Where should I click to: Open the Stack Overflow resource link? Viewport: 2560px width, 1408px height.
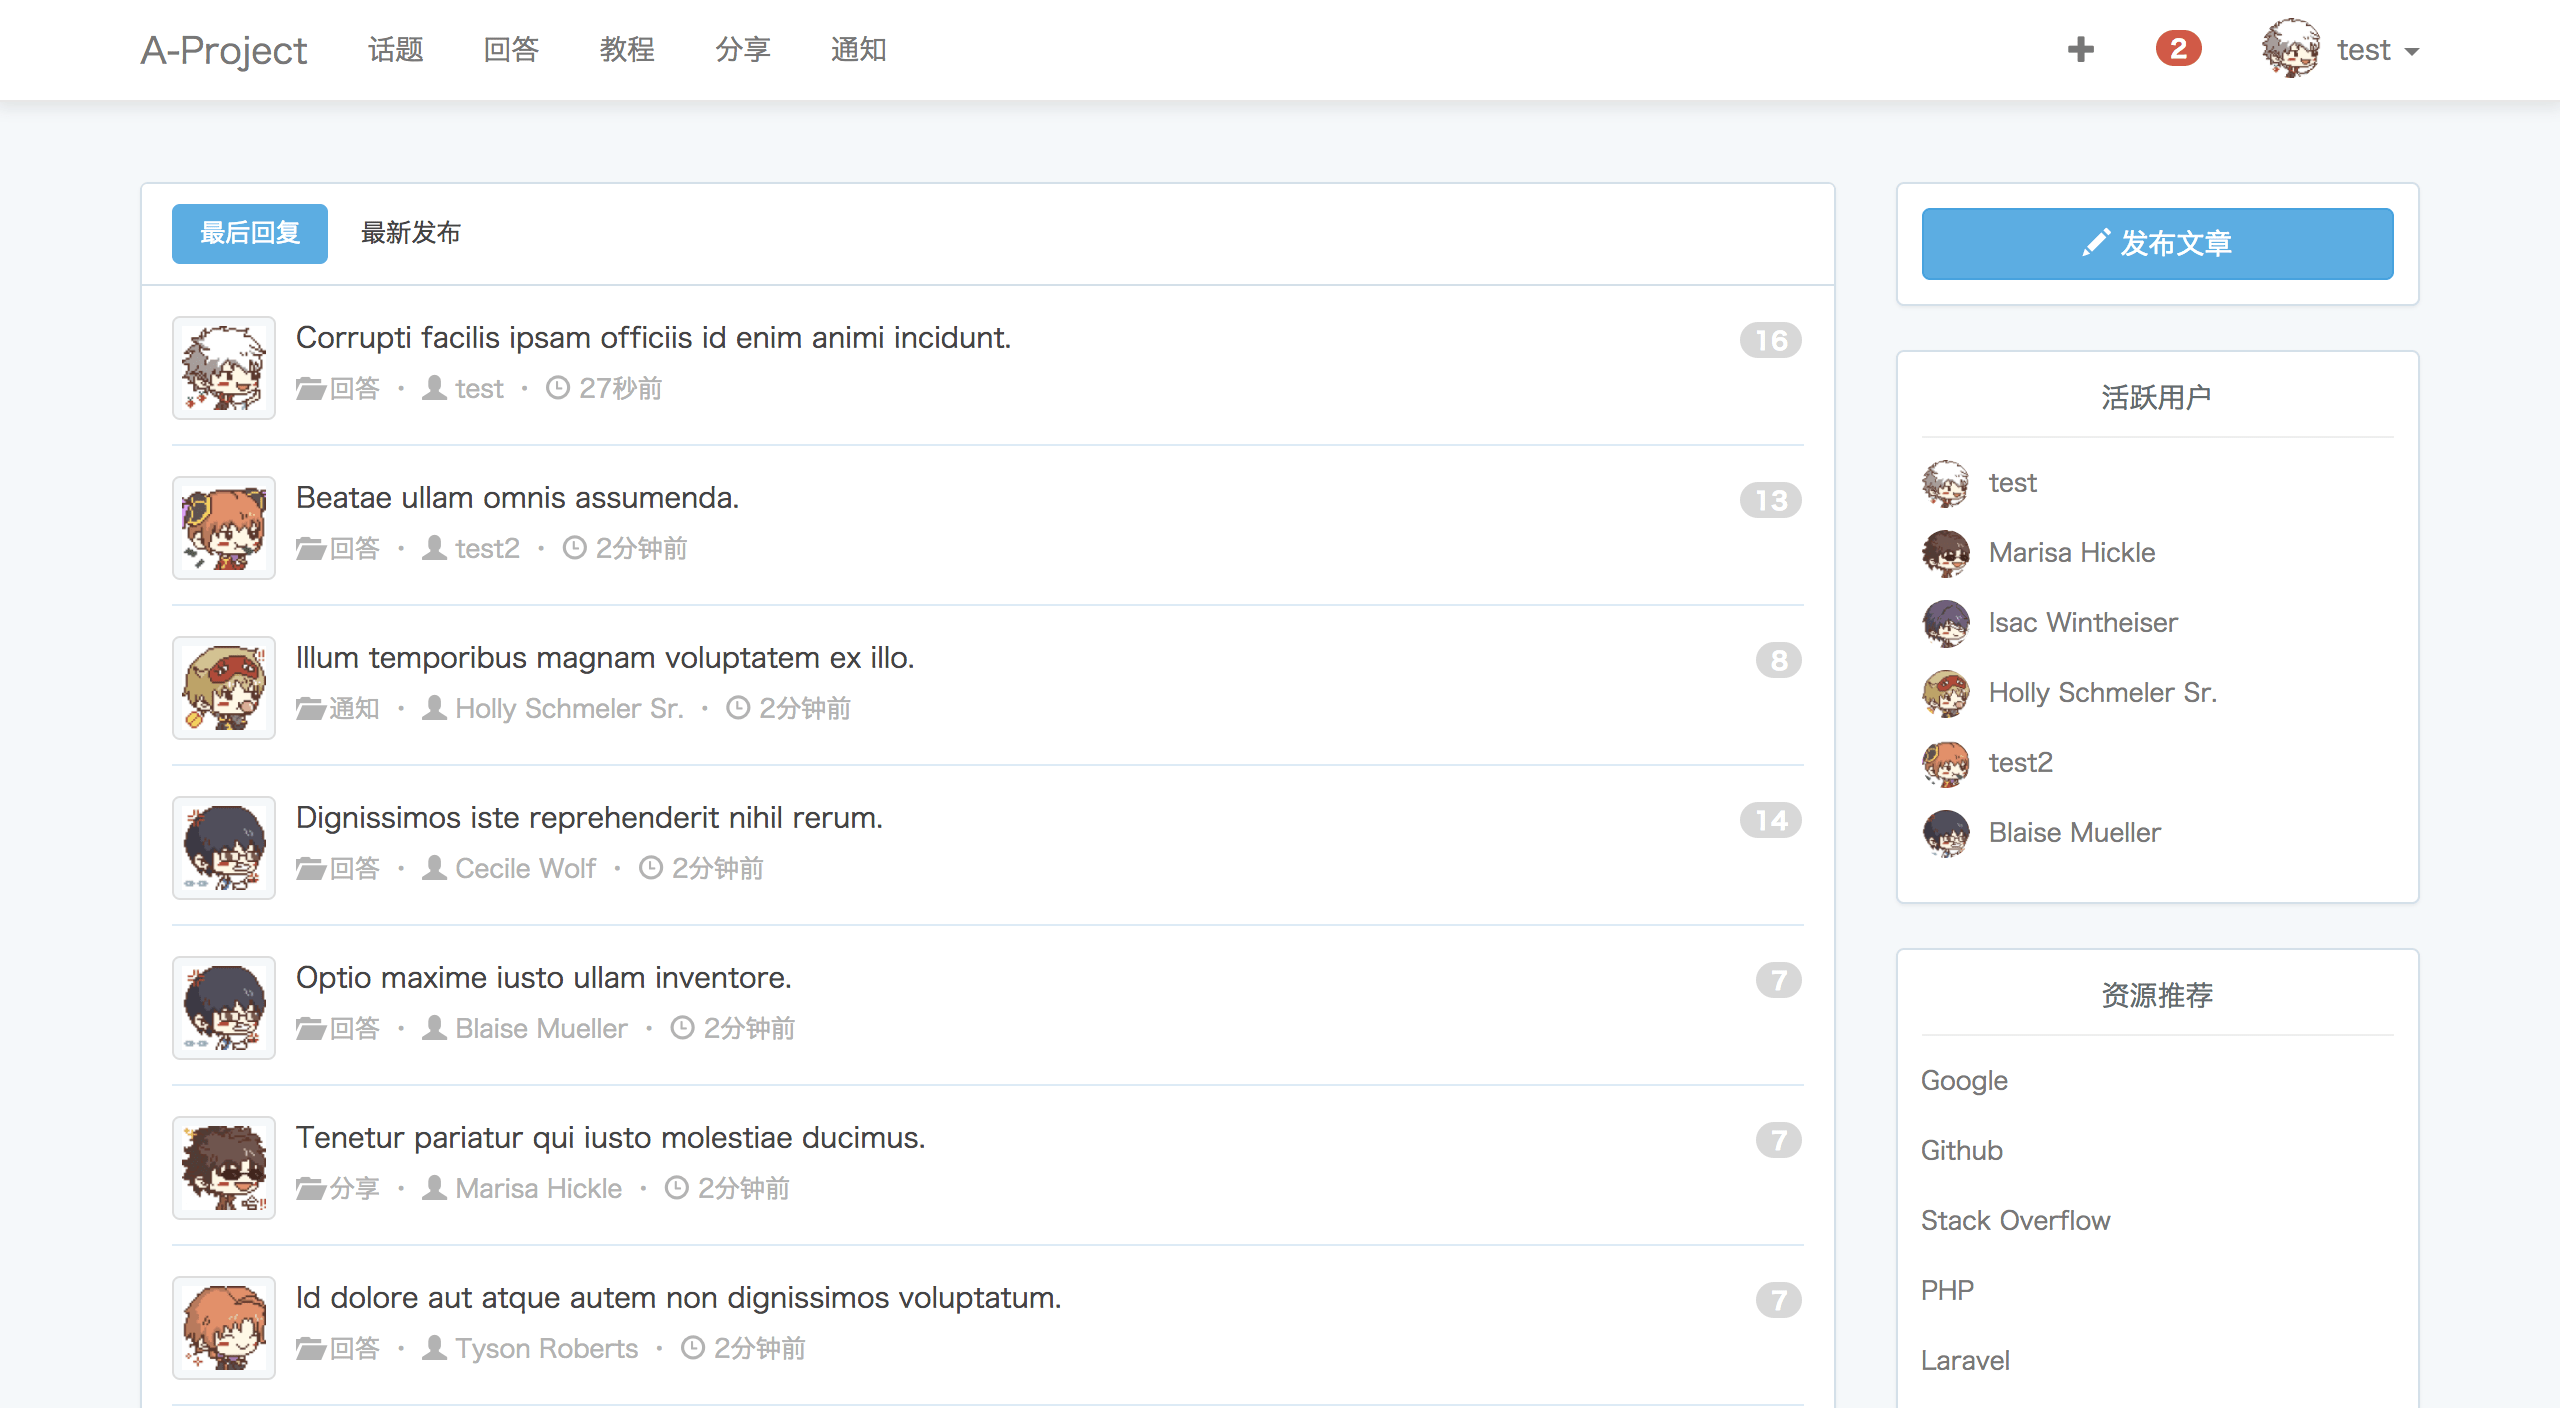point(2016,1220)
